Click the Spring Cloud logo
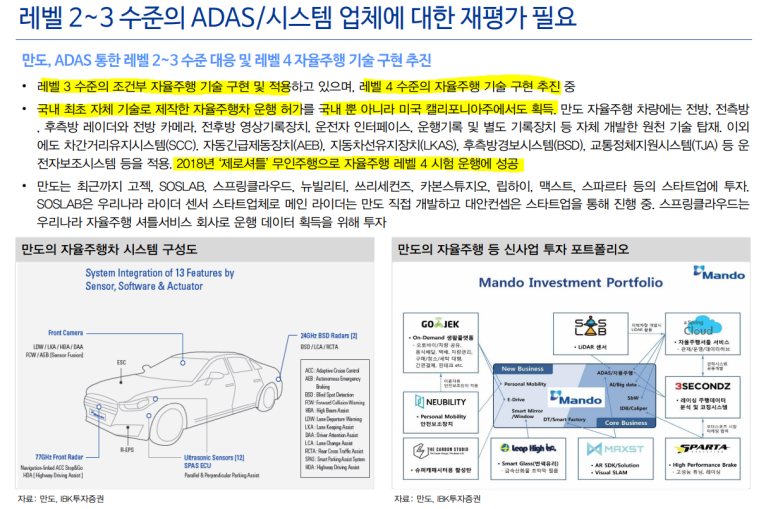 click(702, 326)
